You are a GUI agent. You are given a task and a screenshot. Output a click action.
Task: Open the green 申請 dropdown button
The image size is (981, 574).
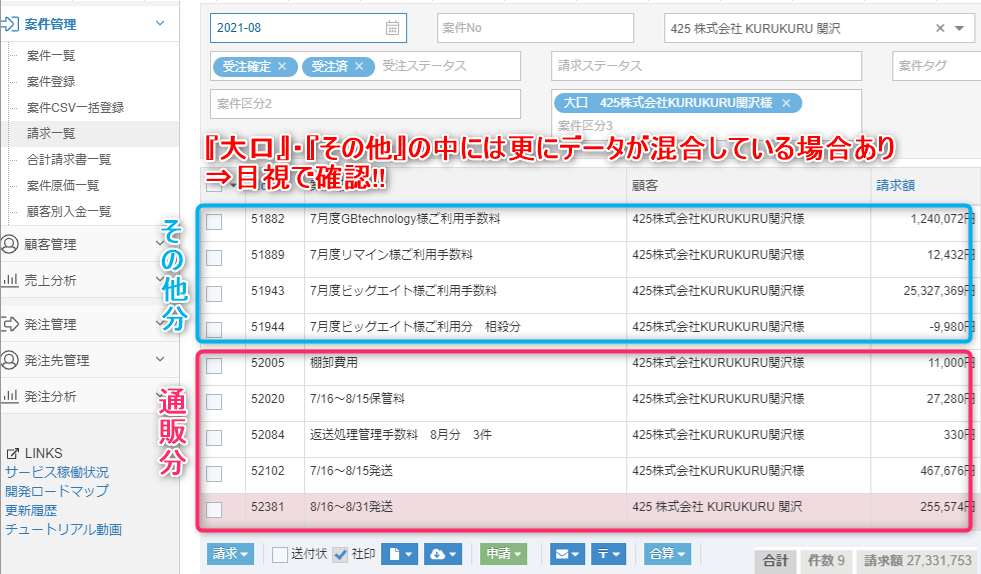[504, 554]
